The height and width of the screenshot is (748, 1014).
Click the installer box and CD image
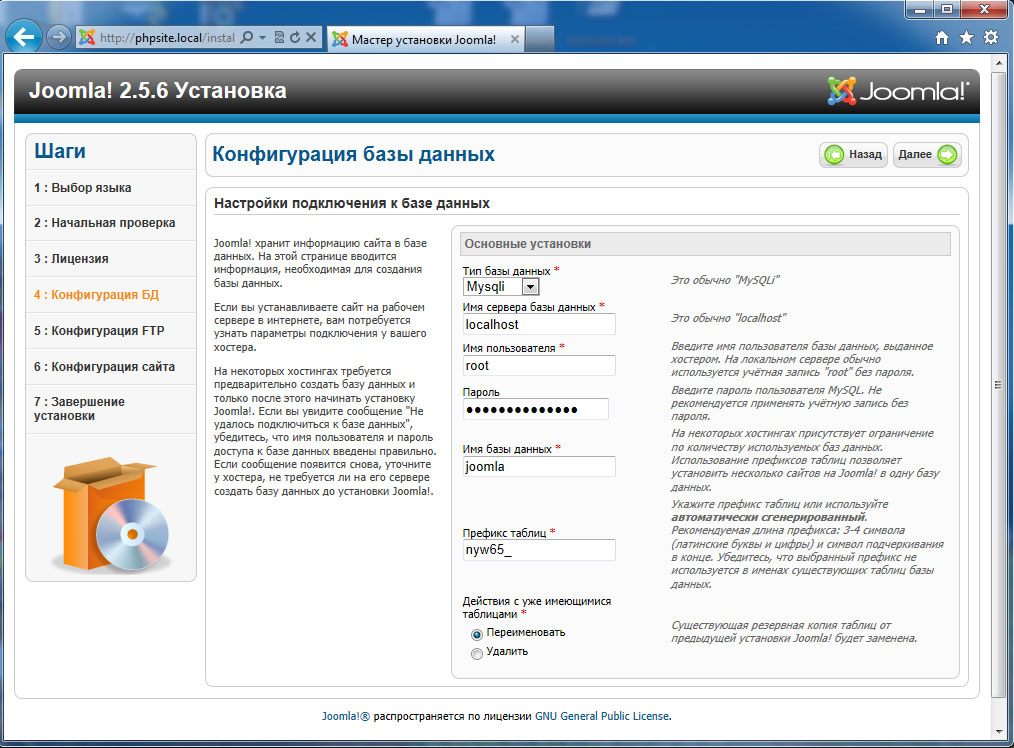tap(111, 514)
